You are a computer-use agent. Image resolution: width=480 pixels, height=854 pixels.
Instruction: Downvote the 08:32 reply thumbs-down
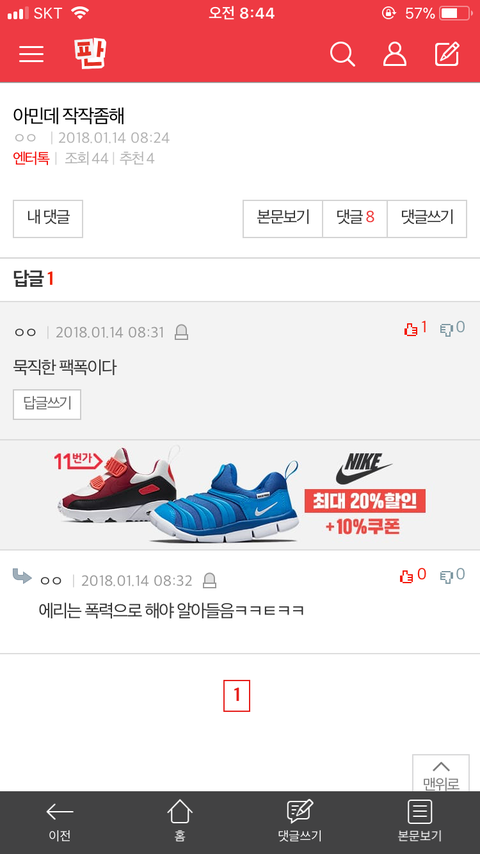pyautogui.click(x=452, y=575)
